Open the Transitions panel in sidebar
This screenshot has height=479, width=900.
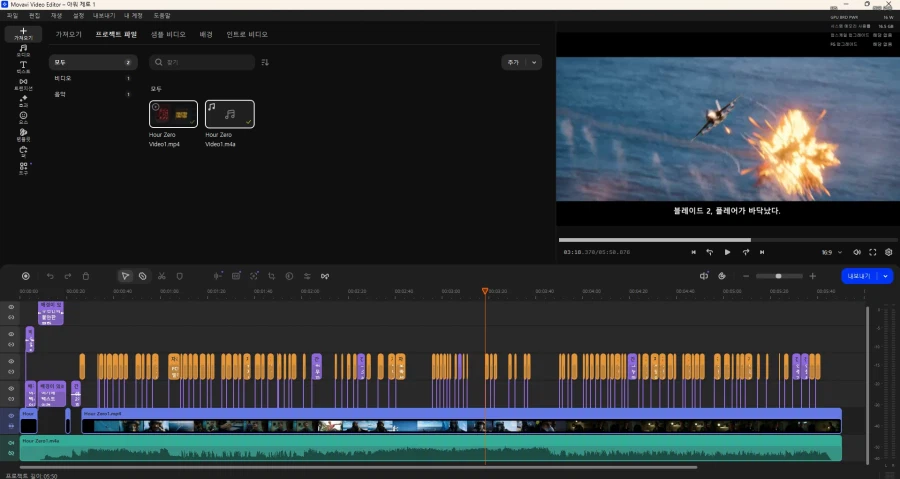[23, 84]
